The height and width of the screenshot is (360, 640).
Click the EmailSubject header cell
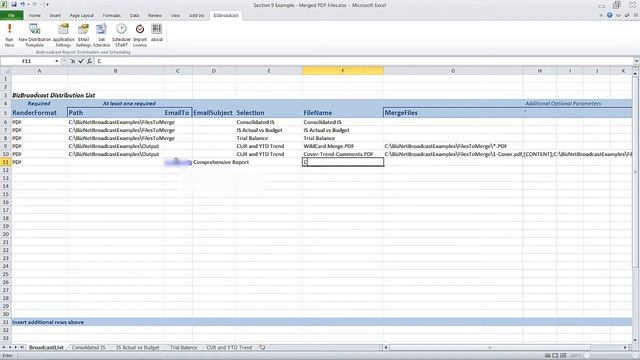tap(213, 113)
